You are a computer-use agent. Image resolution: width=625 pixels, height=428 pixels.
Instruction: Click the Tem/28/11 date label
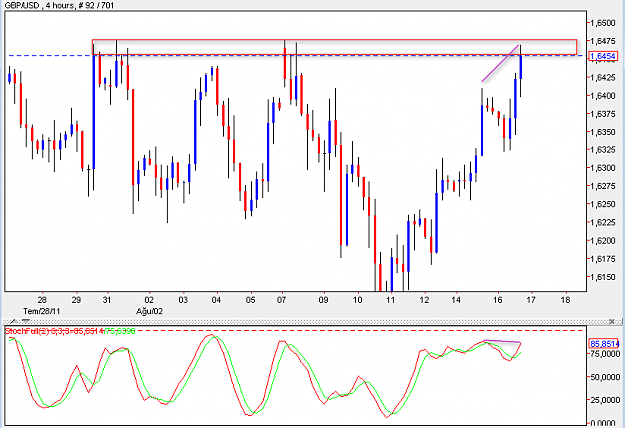click(41, 311)
